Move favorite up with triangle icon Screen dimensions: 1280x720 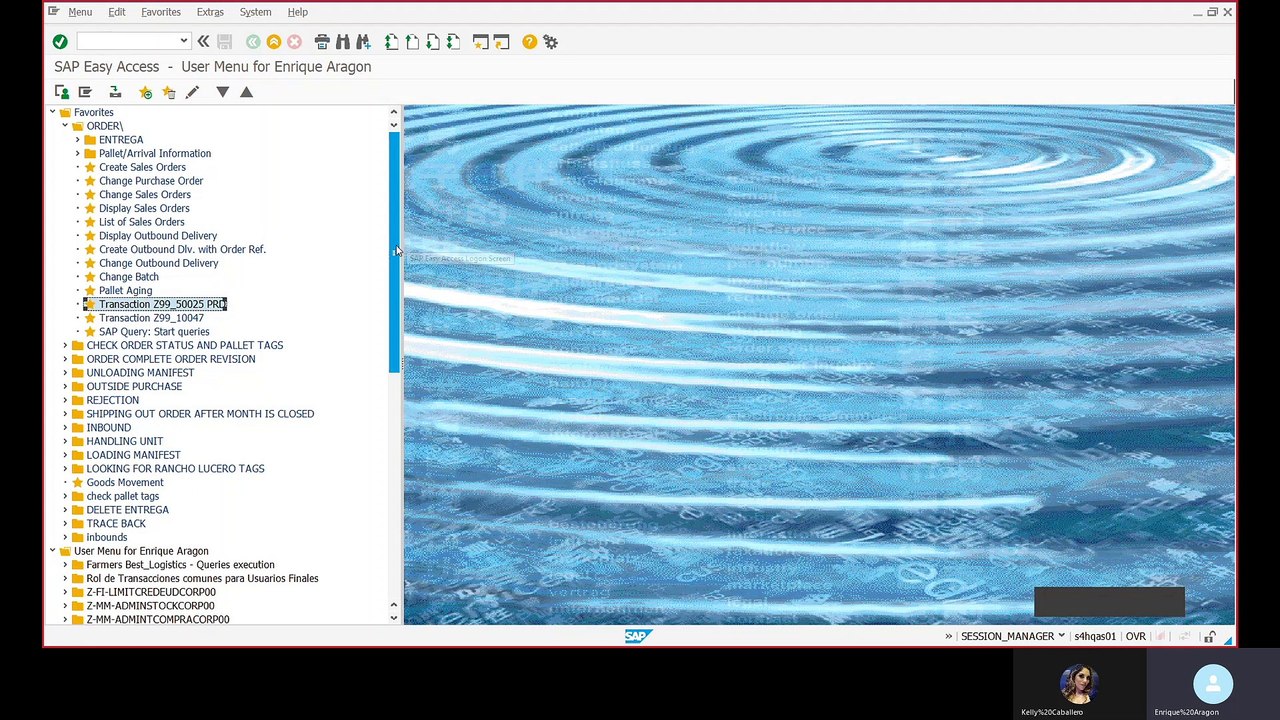coord(246,92)
